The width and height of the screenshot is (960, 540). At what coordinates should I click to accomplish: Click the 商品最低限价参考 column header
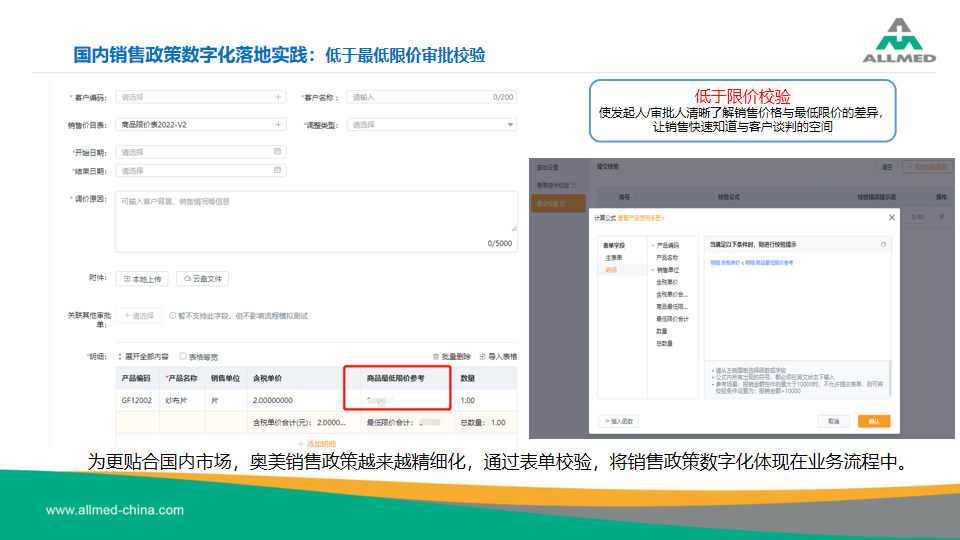coord(396,378)
